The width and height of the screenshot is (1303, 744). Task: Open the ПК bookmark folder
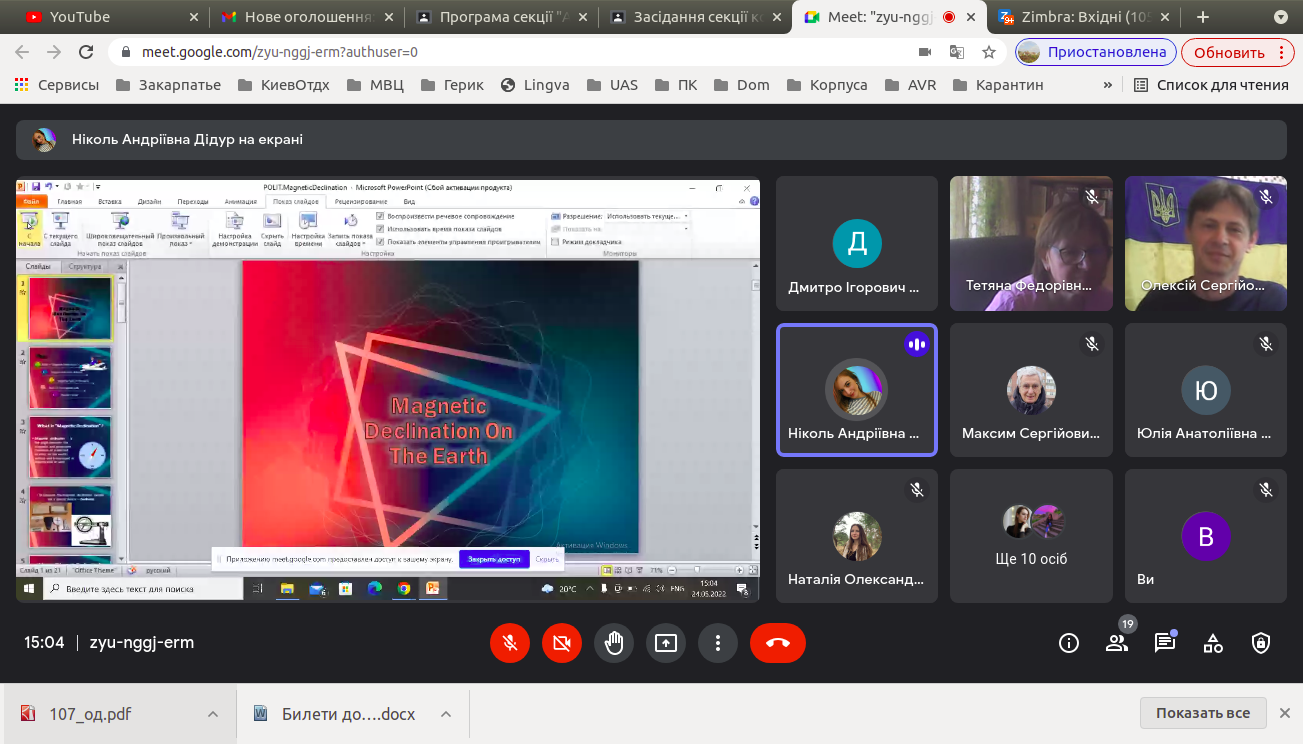tap(675, 85)
